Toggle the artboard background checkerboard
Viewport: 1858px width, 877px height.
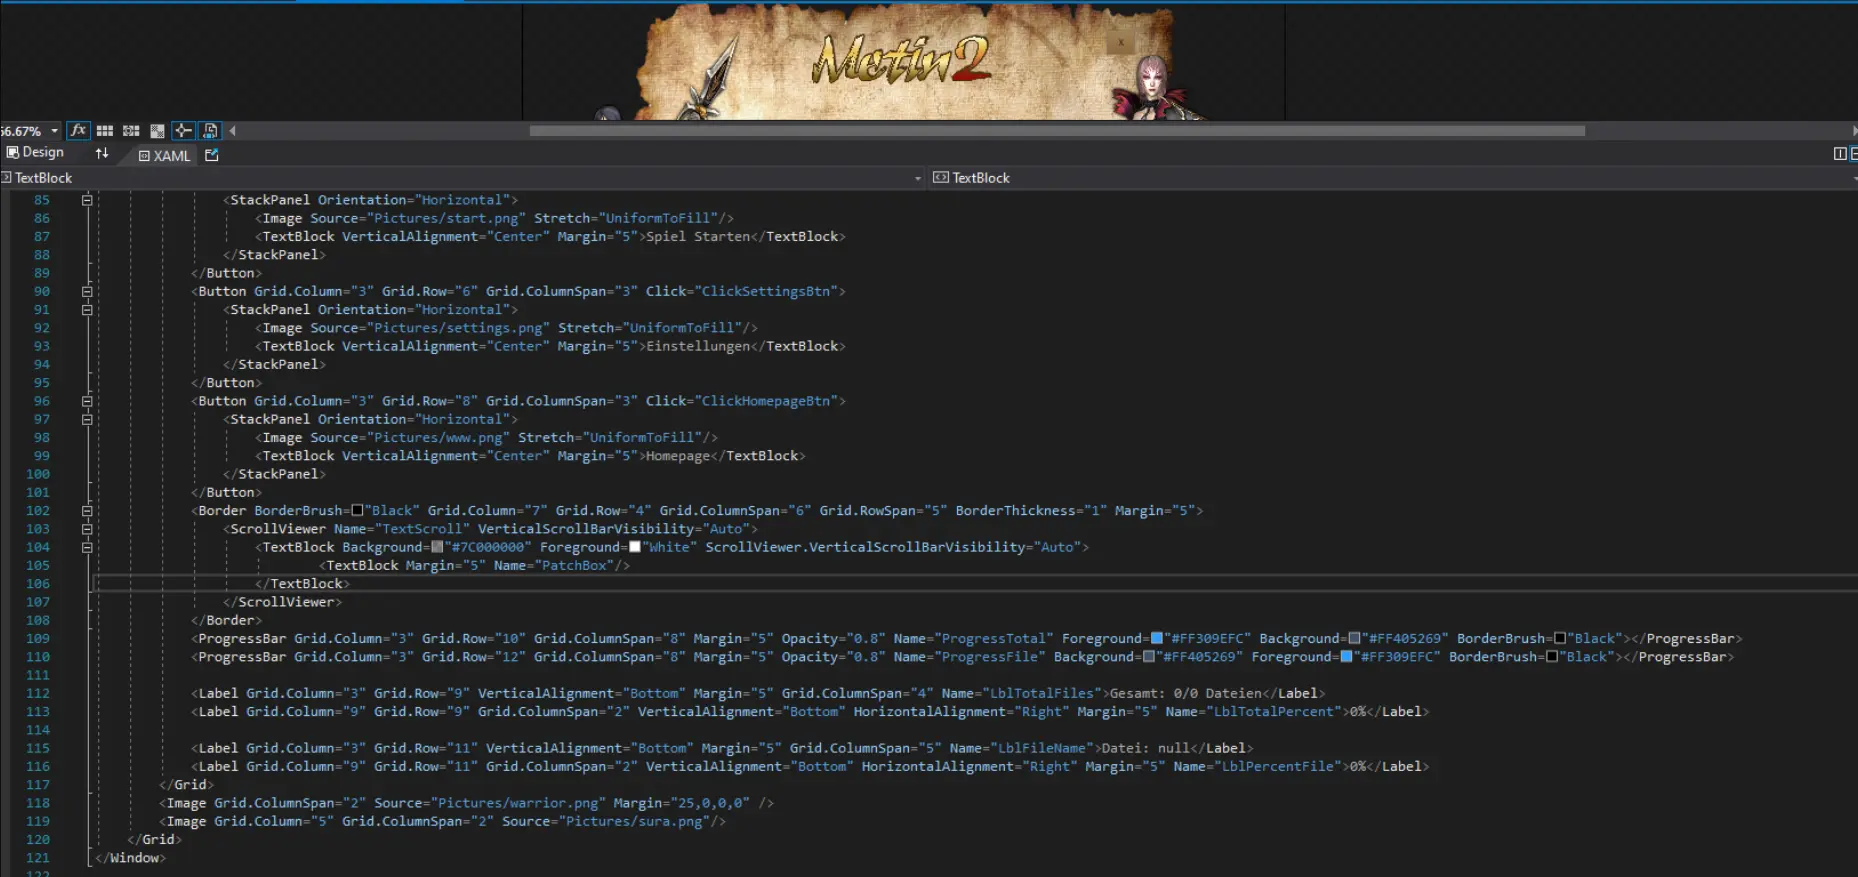(x=157, y=131)
